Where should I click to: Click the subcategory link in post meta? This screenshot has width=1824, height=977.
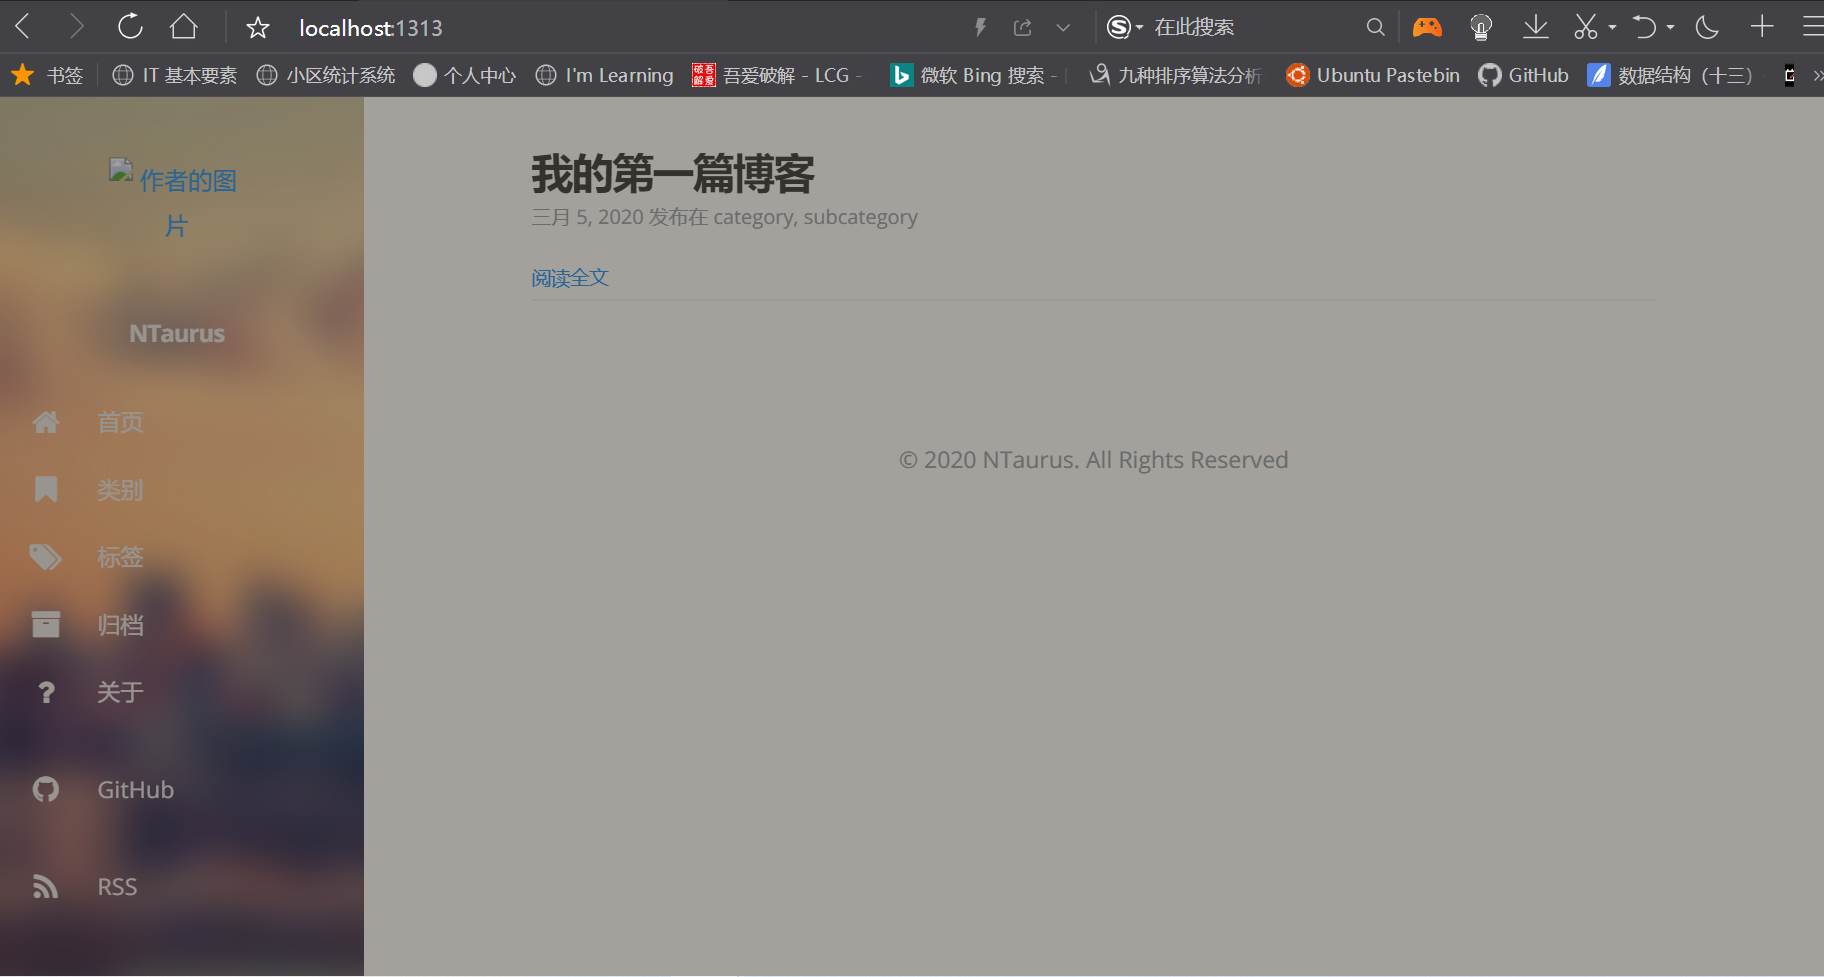click(x=861, y=217)
